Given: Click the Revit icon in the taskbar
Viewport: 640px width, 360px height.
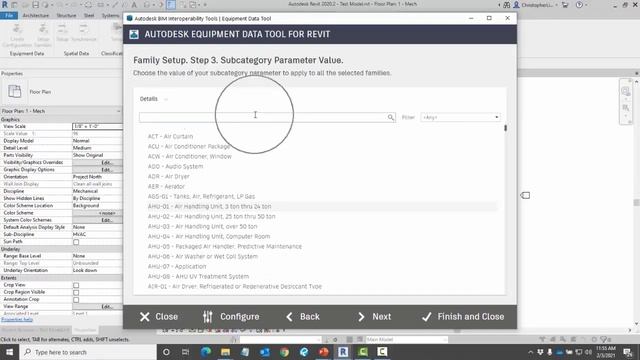Looking at the screenshot, I should coord(343,352).
